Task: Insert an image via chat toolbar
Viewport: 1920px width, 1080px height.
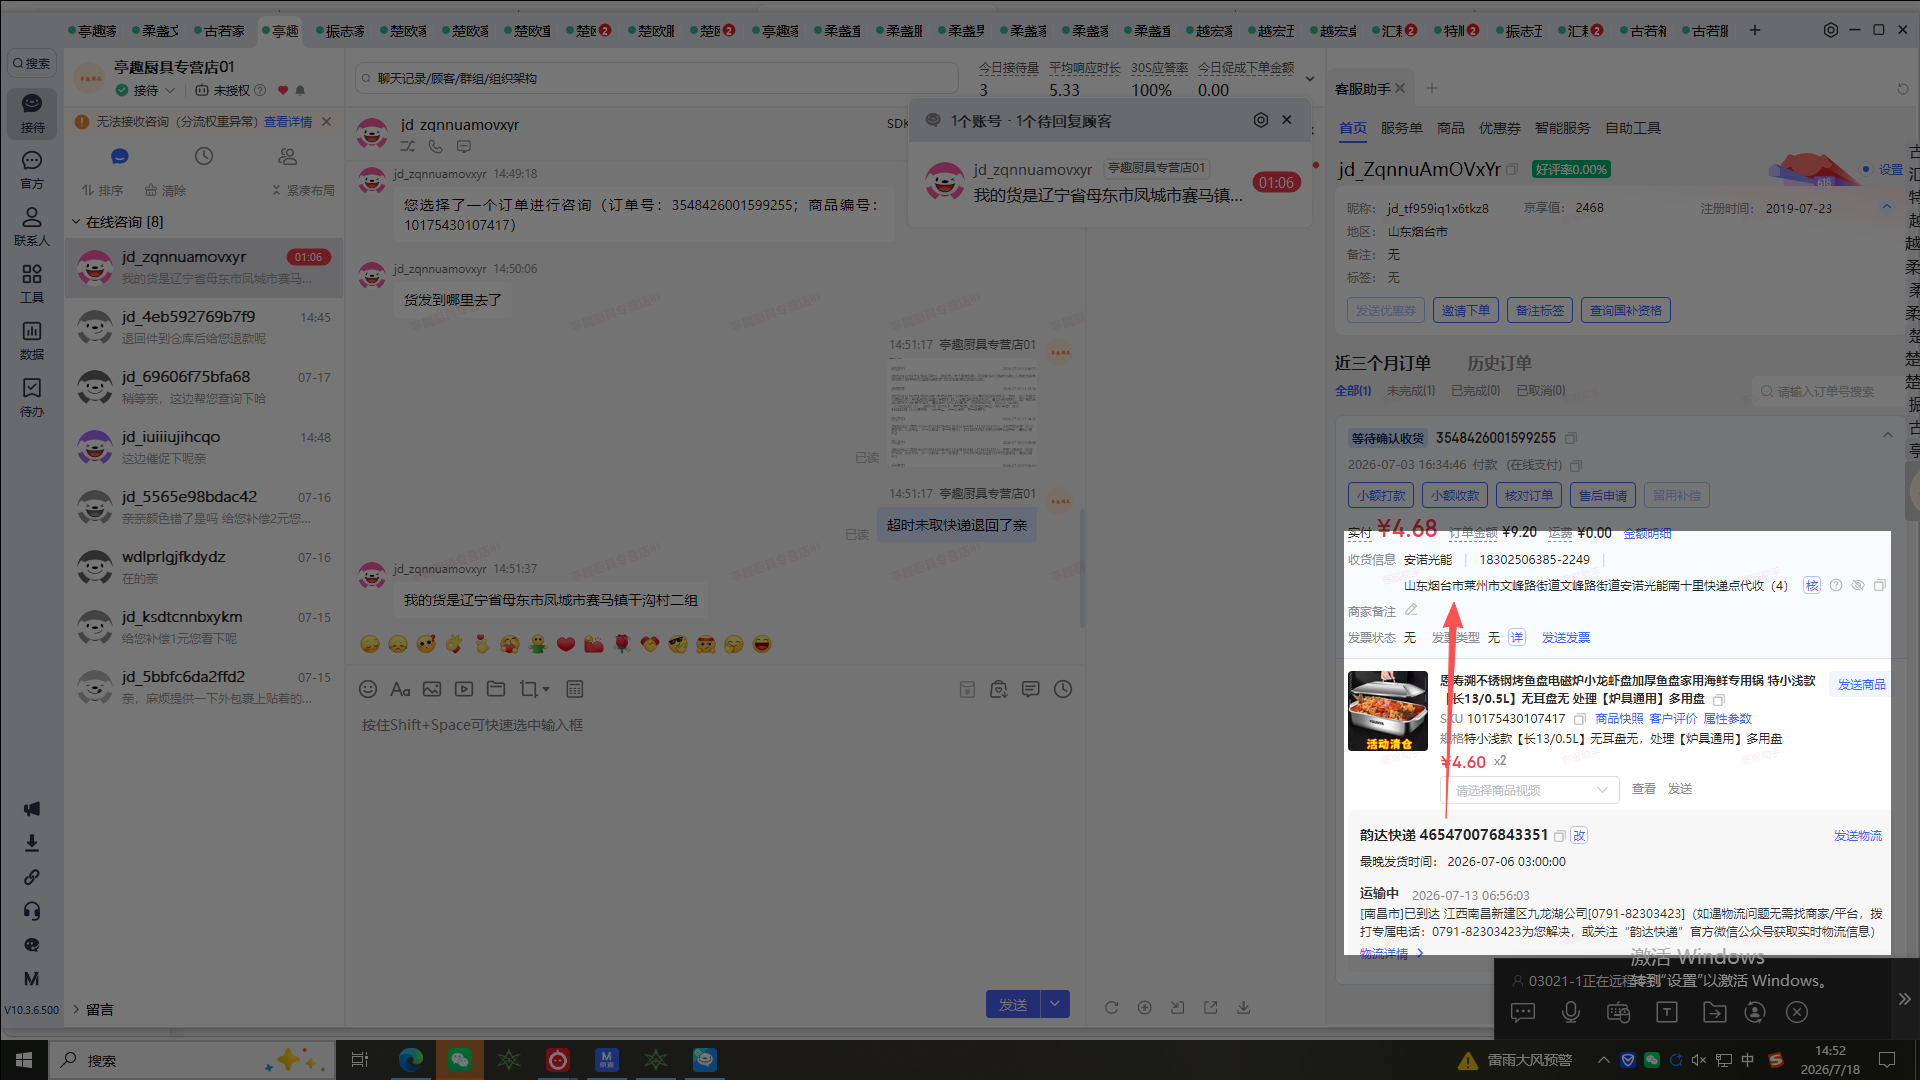Action: [x=432, y=689]
